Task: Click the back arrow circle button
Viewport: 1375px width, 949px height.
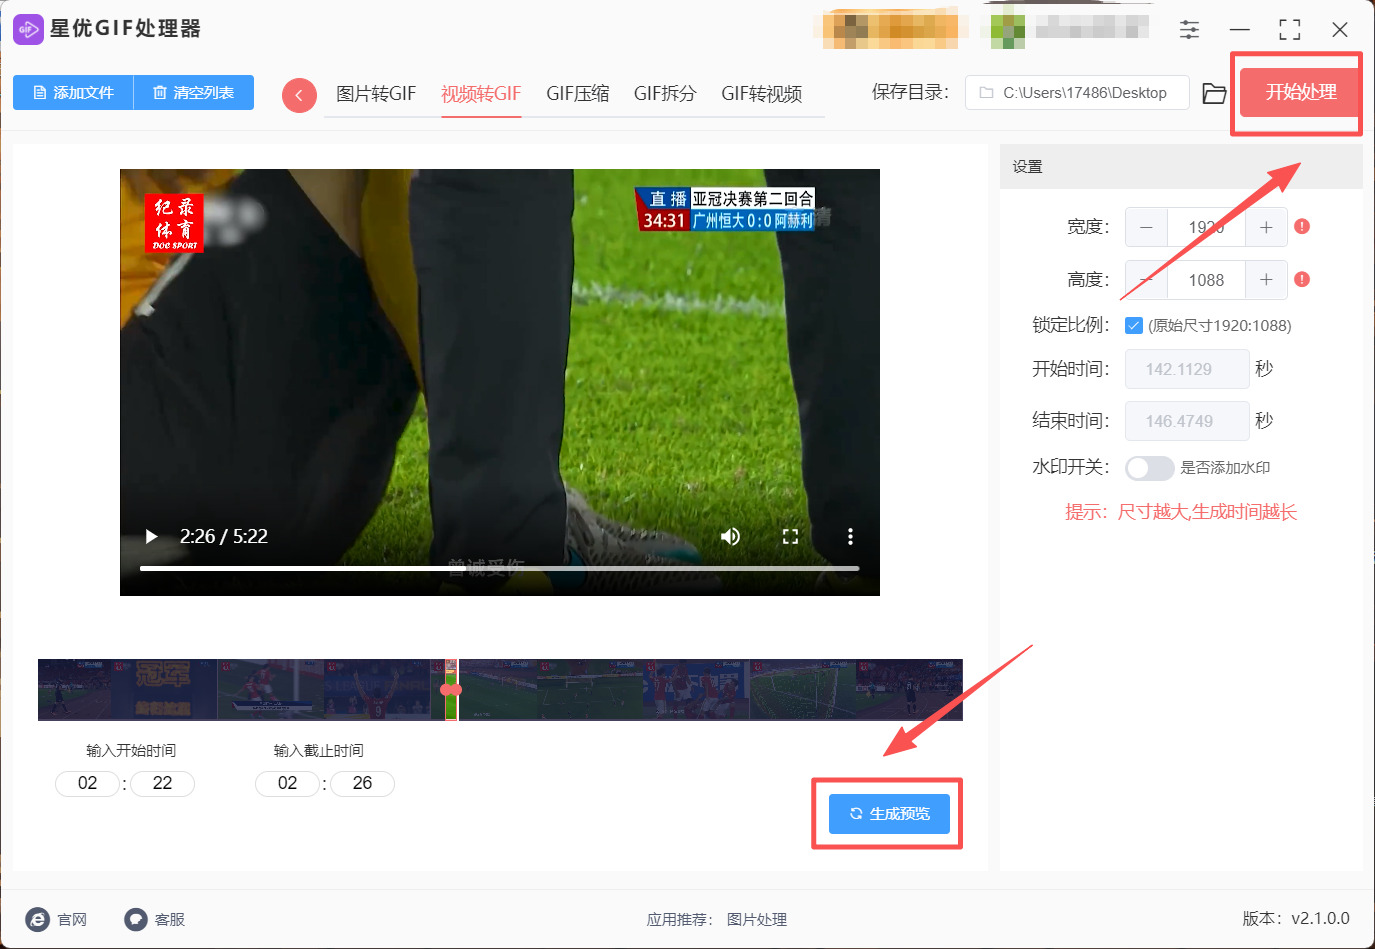Action: click(299, 95)
